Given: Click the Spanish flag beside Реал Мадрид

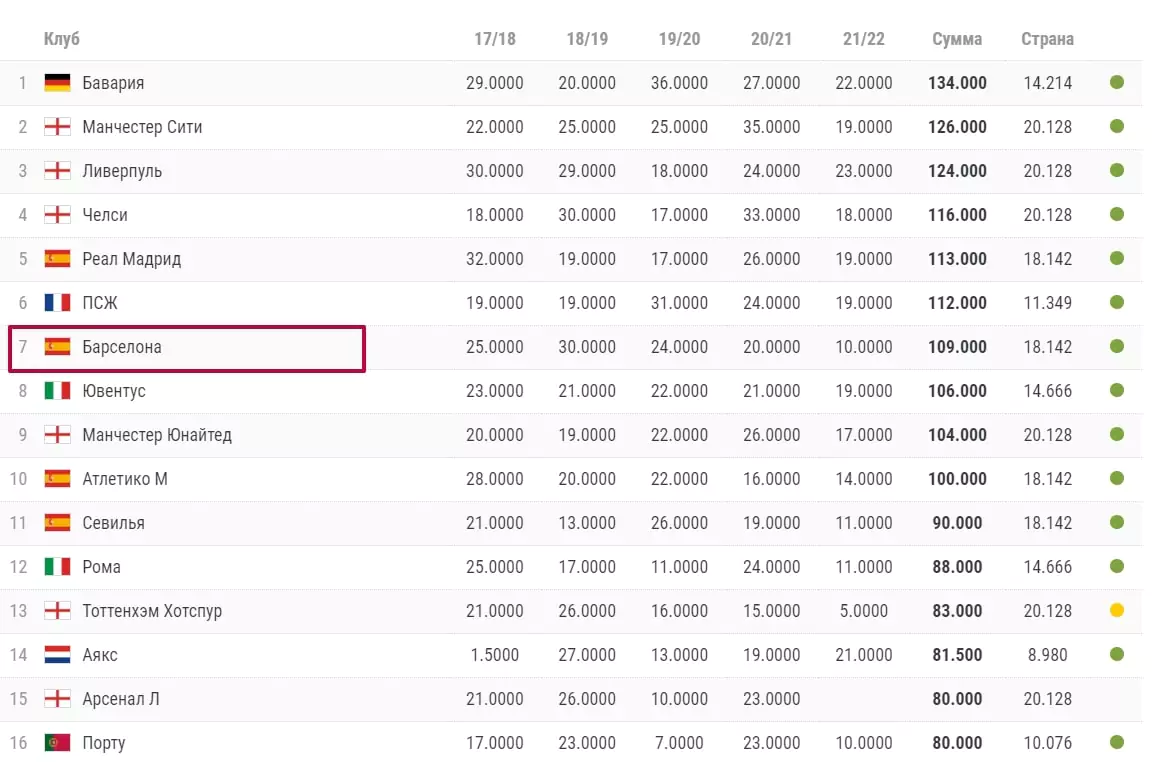Looking at the screenshot, I should click(57, 258).
